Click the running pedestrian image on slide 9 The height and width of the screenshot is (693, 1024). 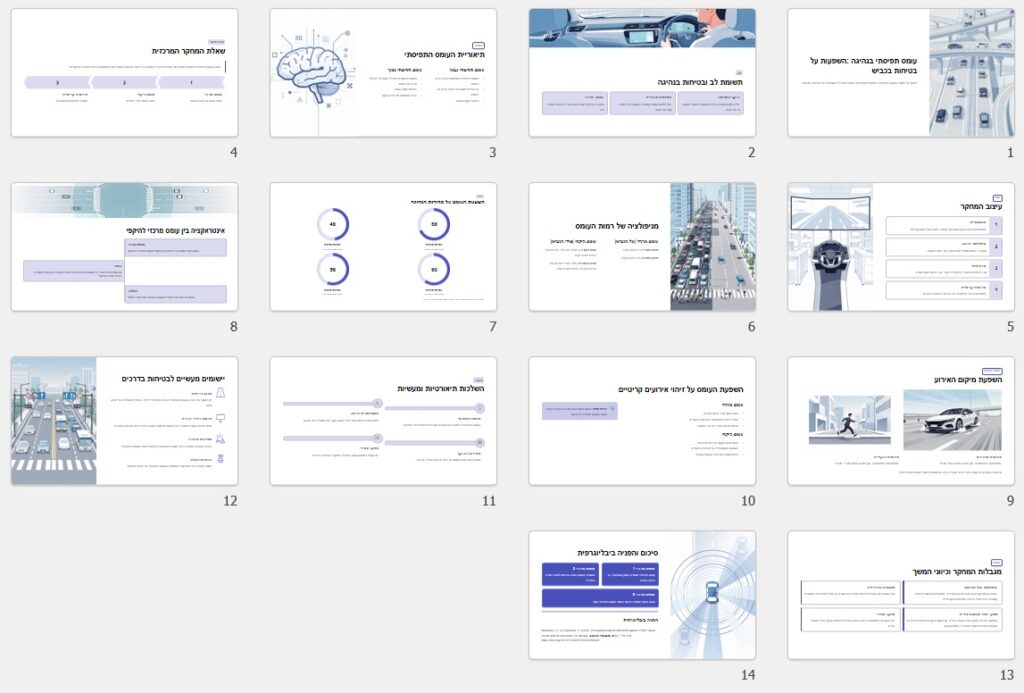849,420
